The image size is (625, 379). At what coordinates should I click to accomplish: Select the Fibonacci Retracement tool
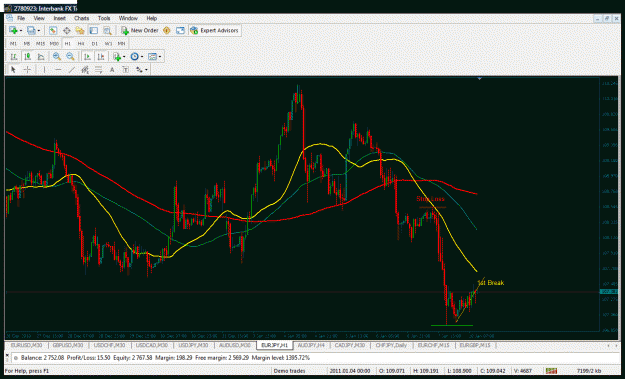98,70
